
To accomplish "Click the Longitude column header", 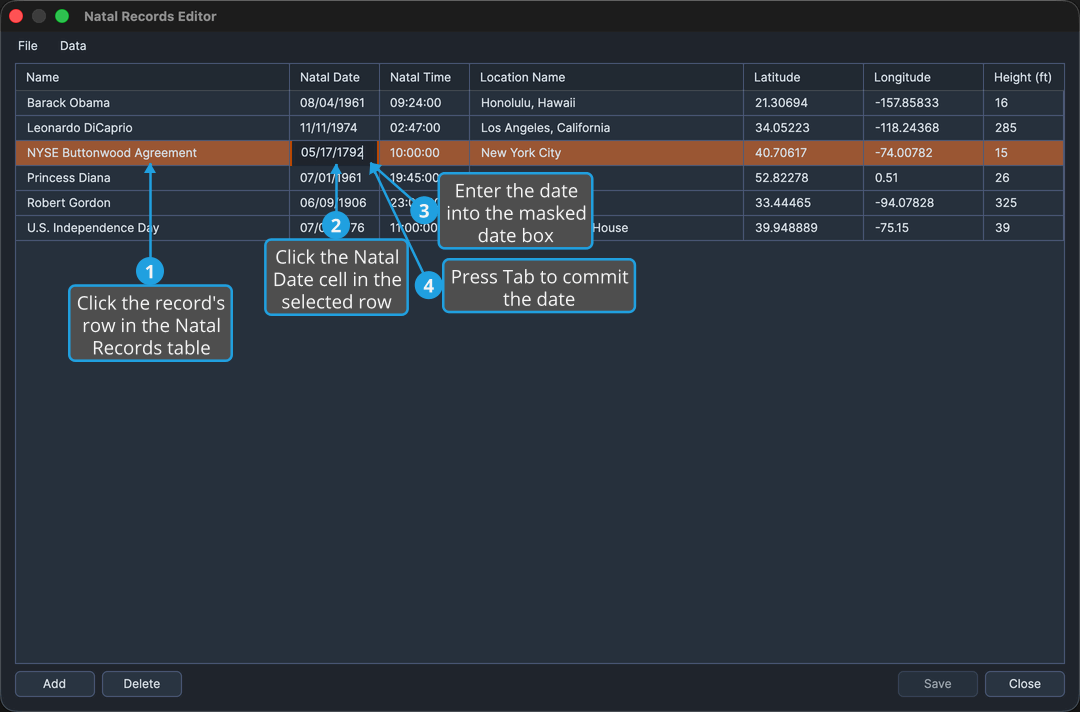I will 923,77.
